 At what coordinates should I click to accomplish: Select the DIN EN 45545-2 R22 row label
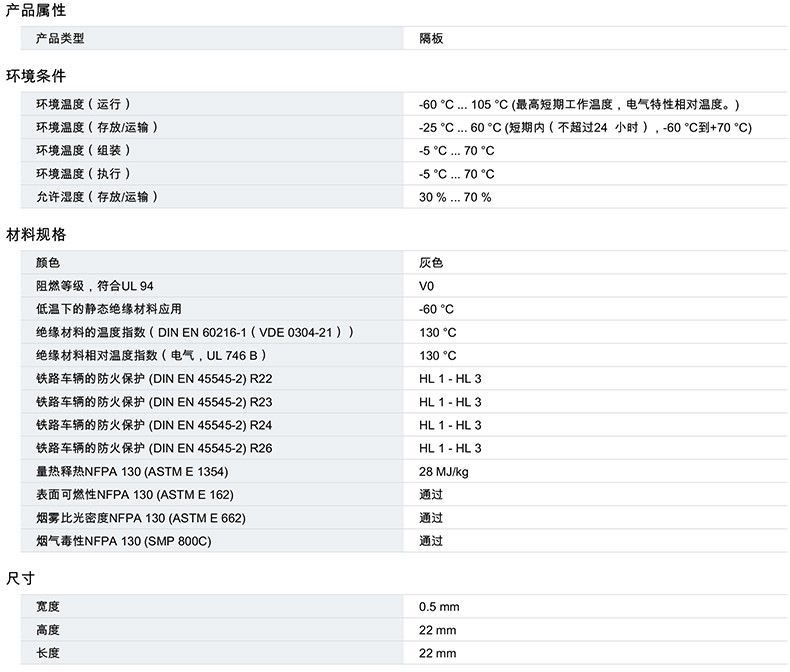coord(154,379)
